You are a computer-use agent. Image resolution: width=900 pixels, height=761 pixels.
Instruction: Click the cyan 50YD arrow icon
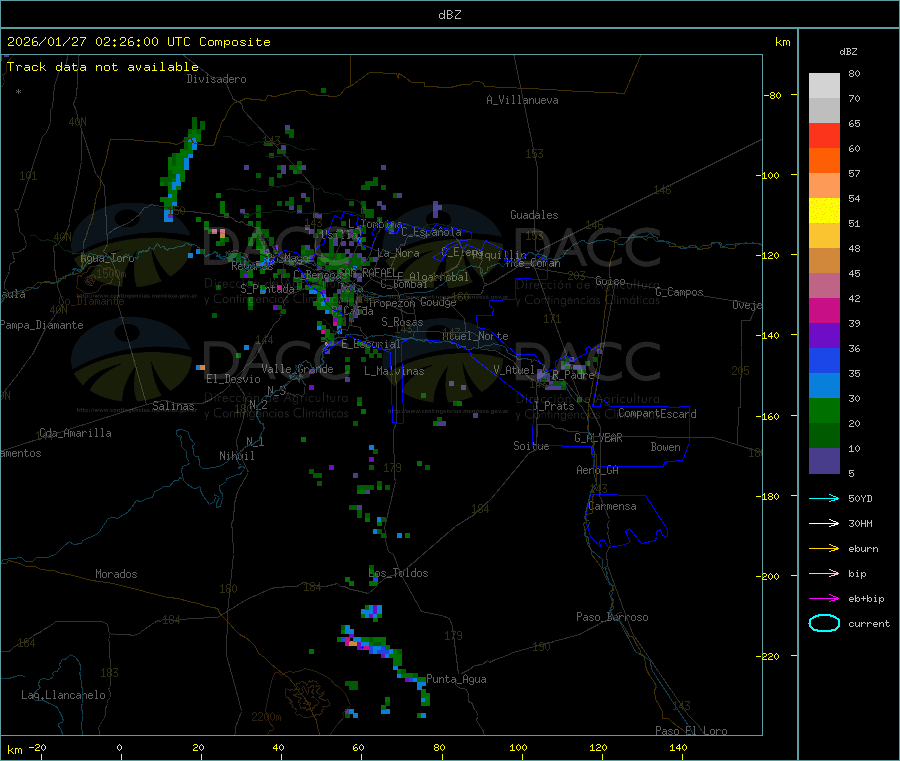(824, 498)
